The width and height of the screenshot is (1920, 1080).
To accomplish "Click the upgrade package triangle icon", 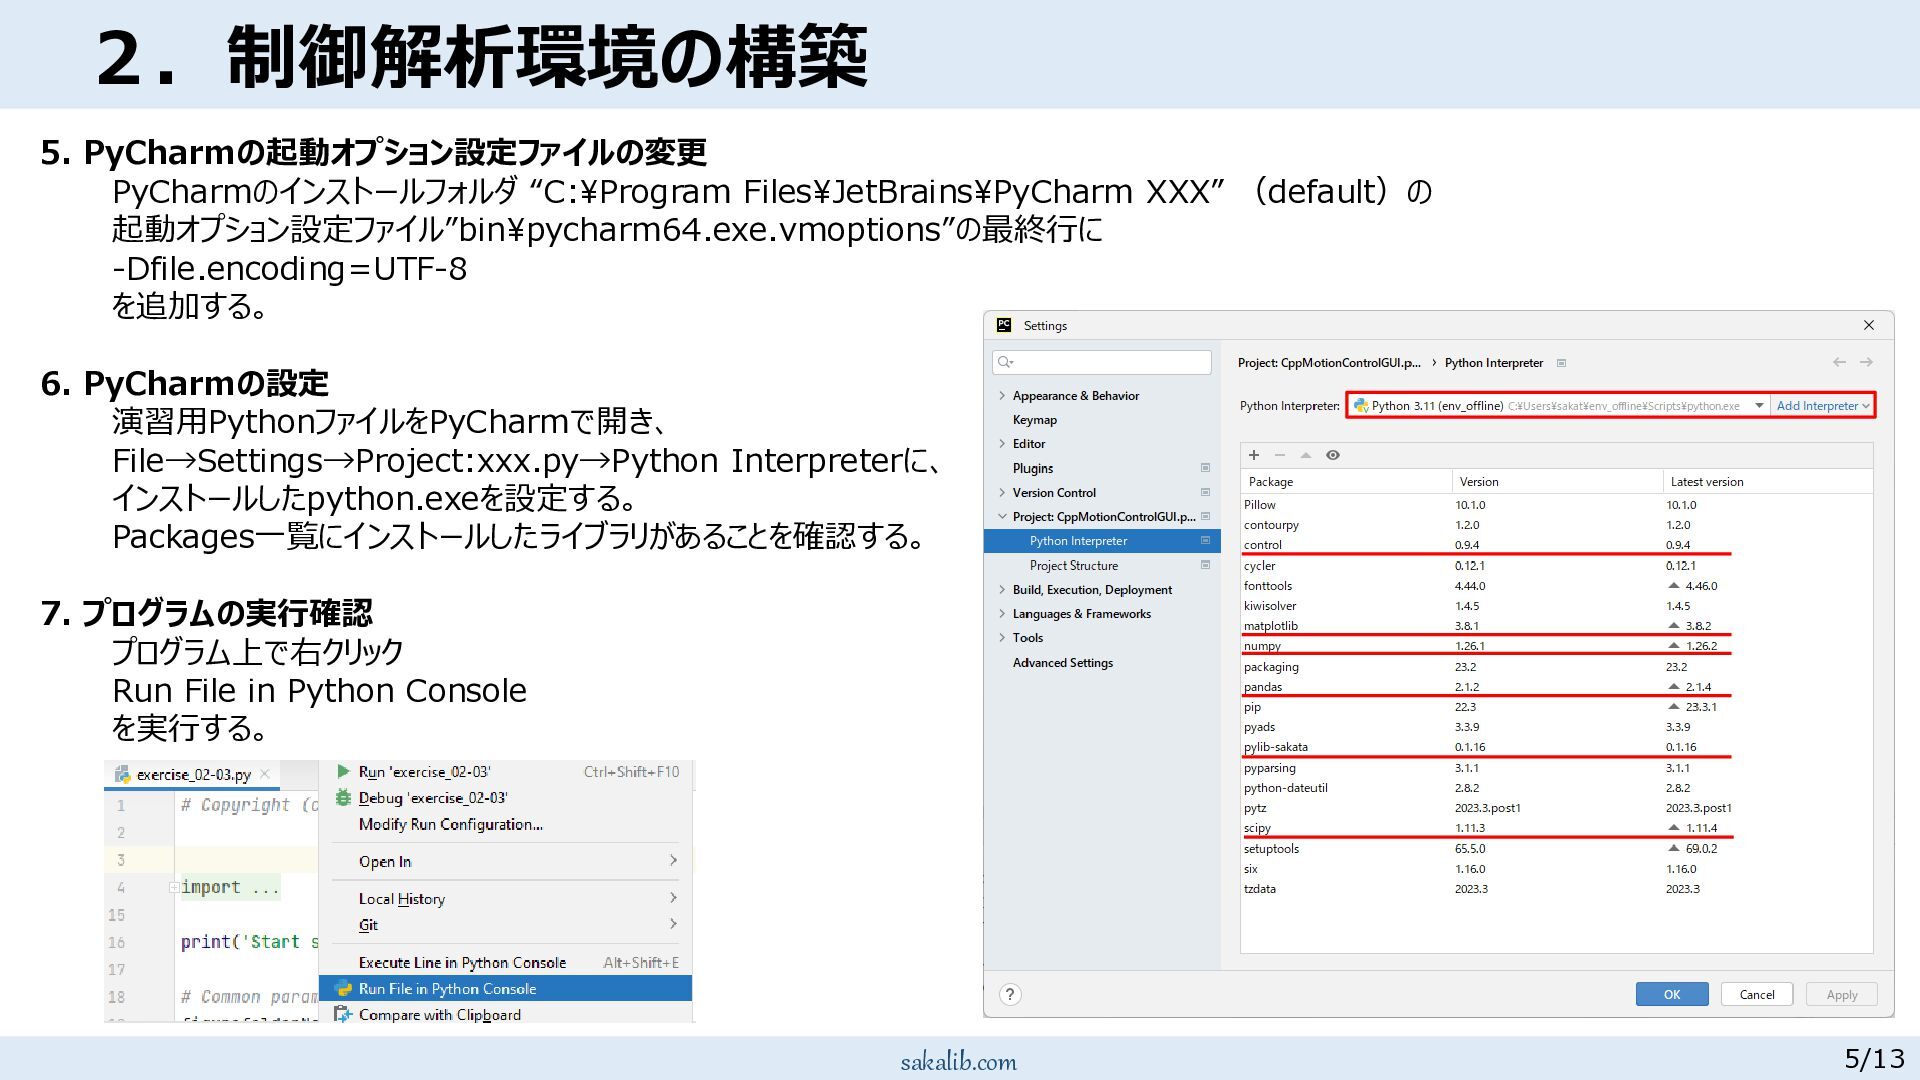I will coord(1306,455).
